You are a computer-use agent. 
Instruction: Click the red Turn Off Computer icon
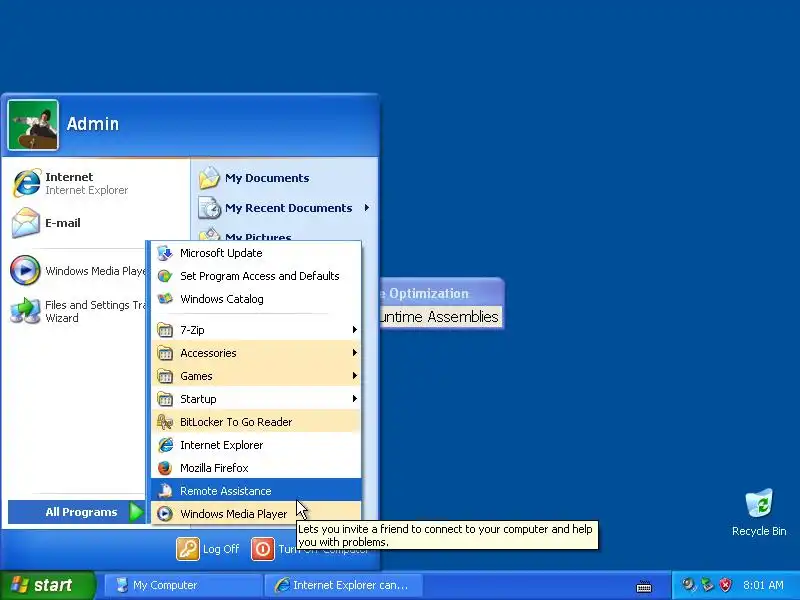coord(263,549)
